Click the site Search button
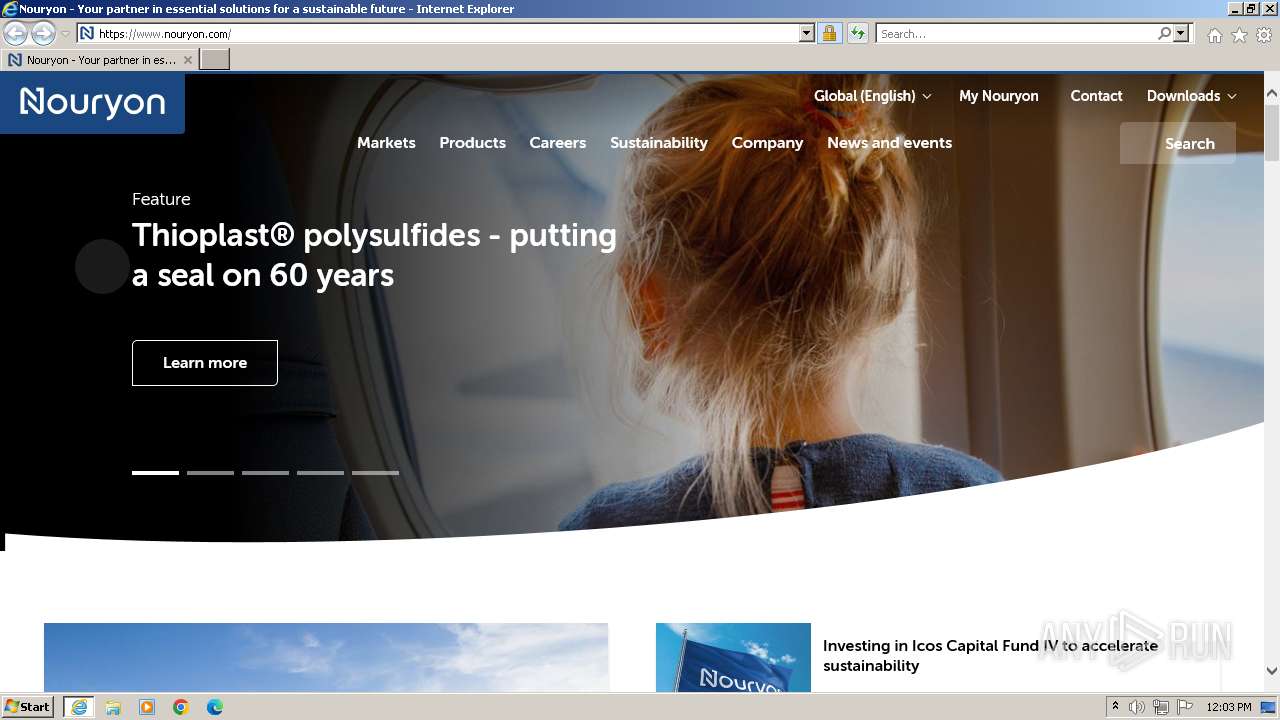Viewport: 1280px width, 720px height. (1178, 143)
